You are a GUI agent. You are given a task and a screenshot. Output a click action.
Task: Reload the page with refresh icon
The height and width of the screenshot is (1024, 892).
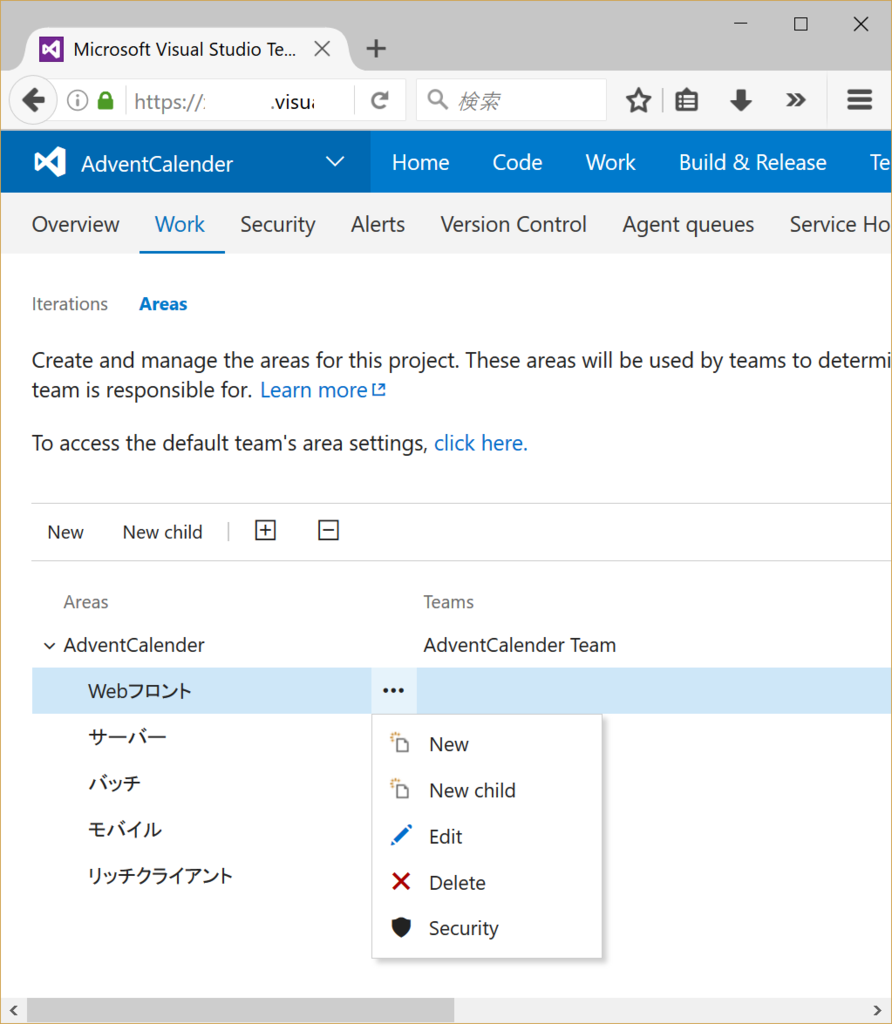(380, 101)
